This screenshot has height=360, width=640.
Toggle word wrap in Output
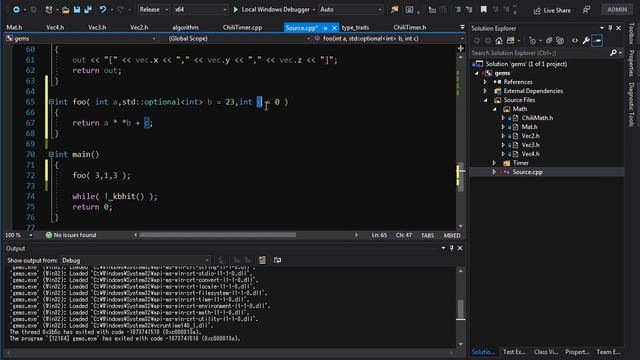(277, 260)
